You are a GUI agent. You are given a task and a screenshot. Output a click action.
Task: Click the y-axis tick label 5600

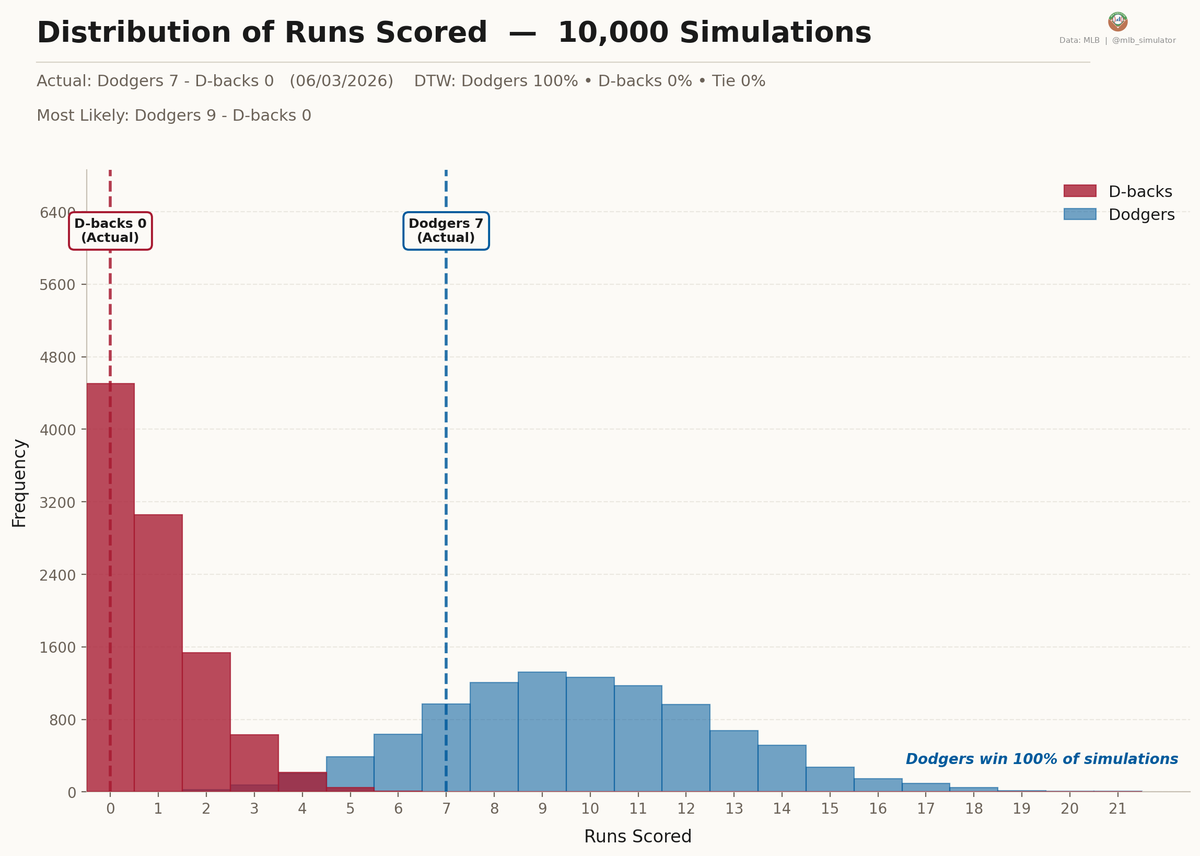click(57, 285)
